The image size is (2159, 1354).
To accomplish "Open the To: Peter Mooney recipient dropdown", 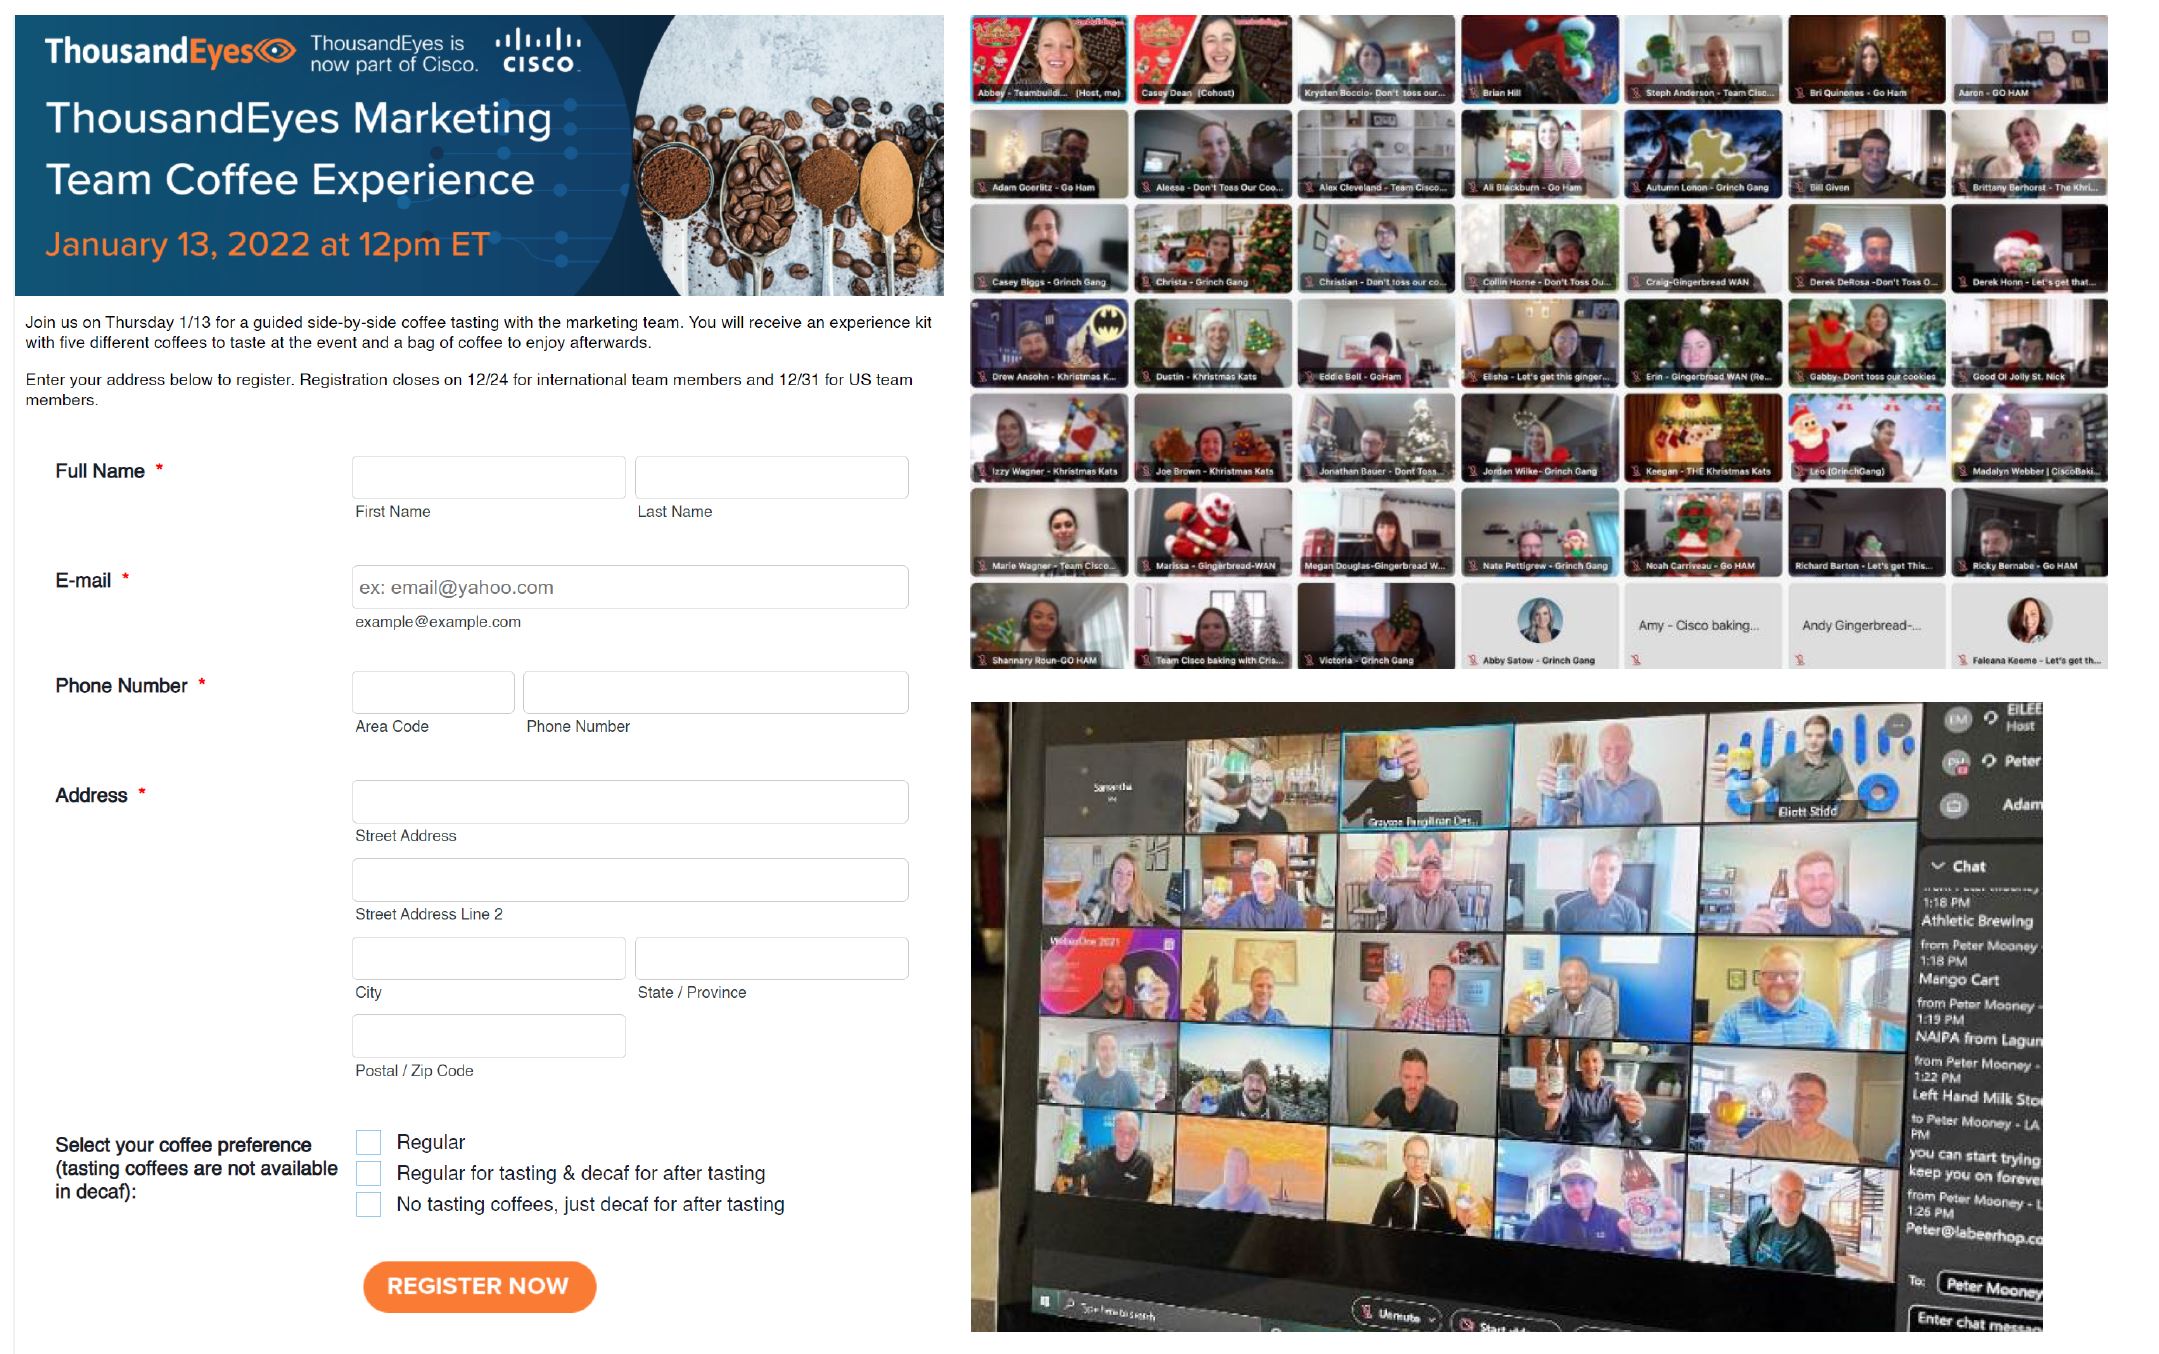I will (x=1990, y=1288).
